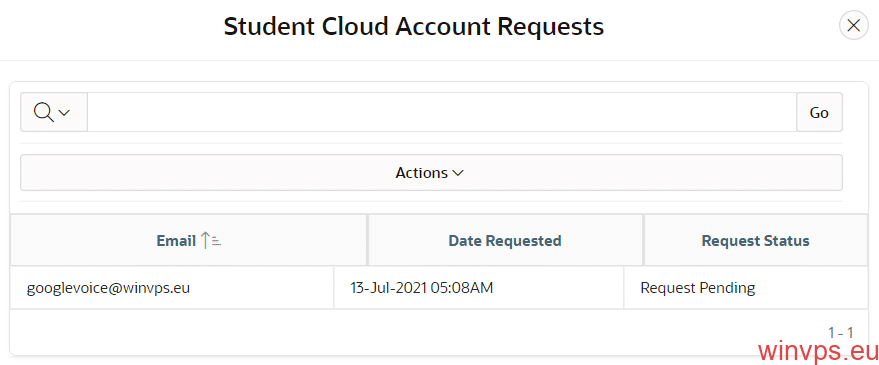Click the chevron beside Actions
The height and width of the screenshot is (365, 879).
tap(457, 173)
